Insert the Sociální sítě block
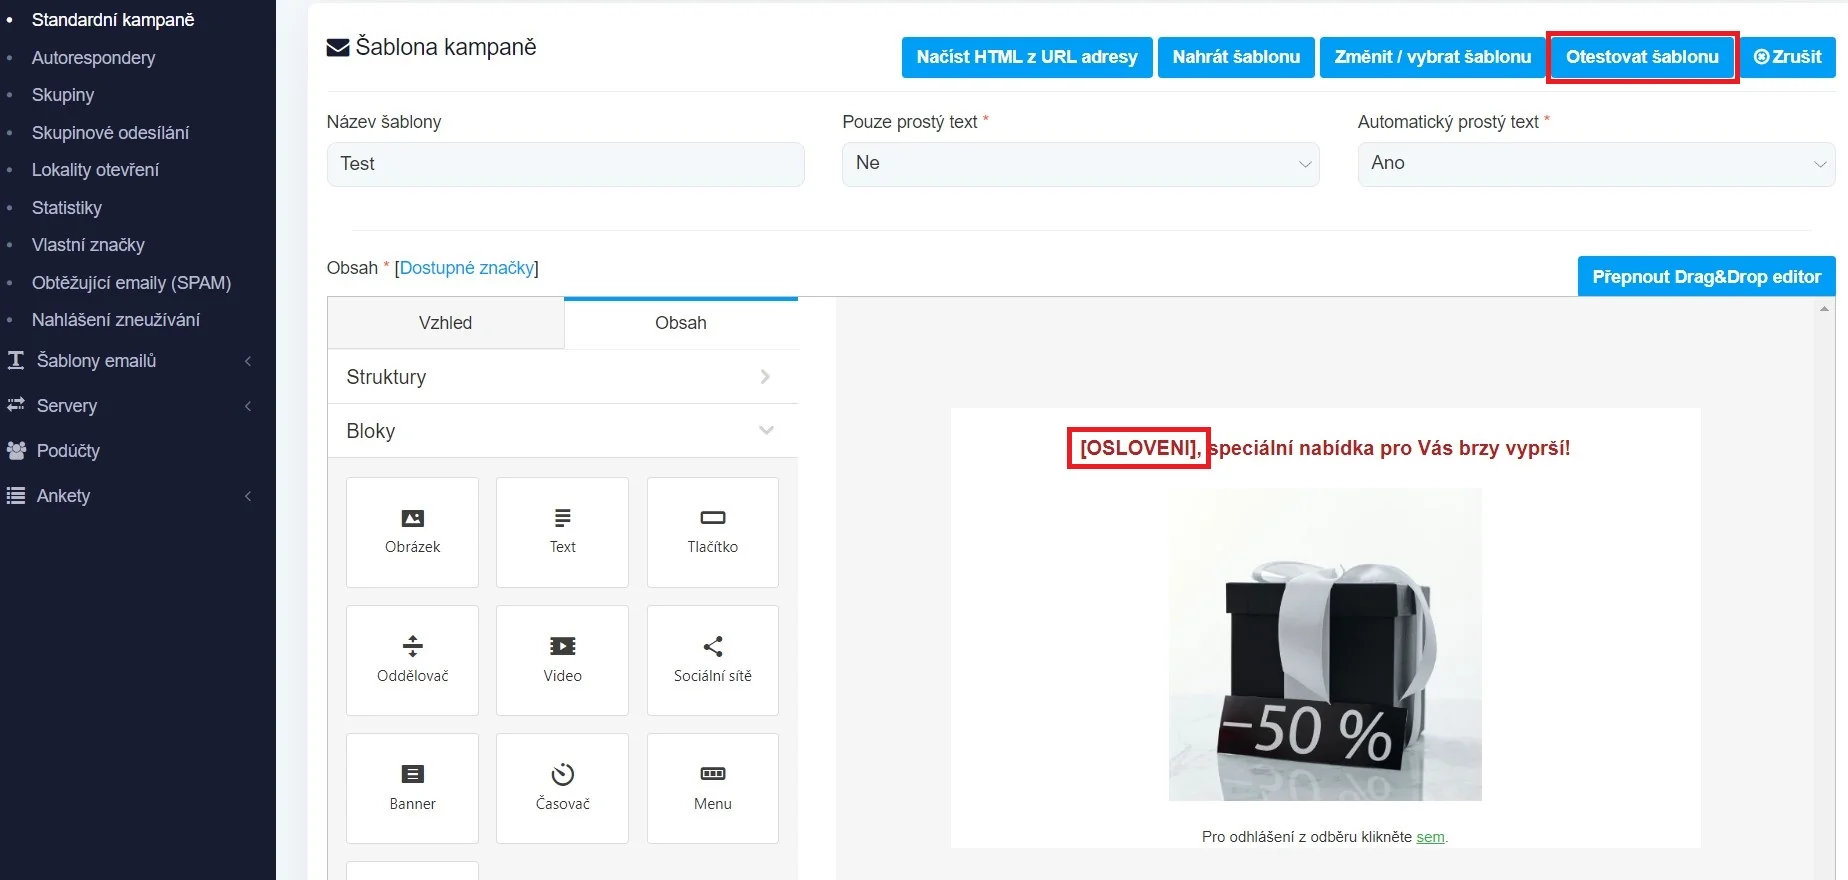The width and height of the screenshot is (1848, 880). pyautogui.click(x=712, y=659)
